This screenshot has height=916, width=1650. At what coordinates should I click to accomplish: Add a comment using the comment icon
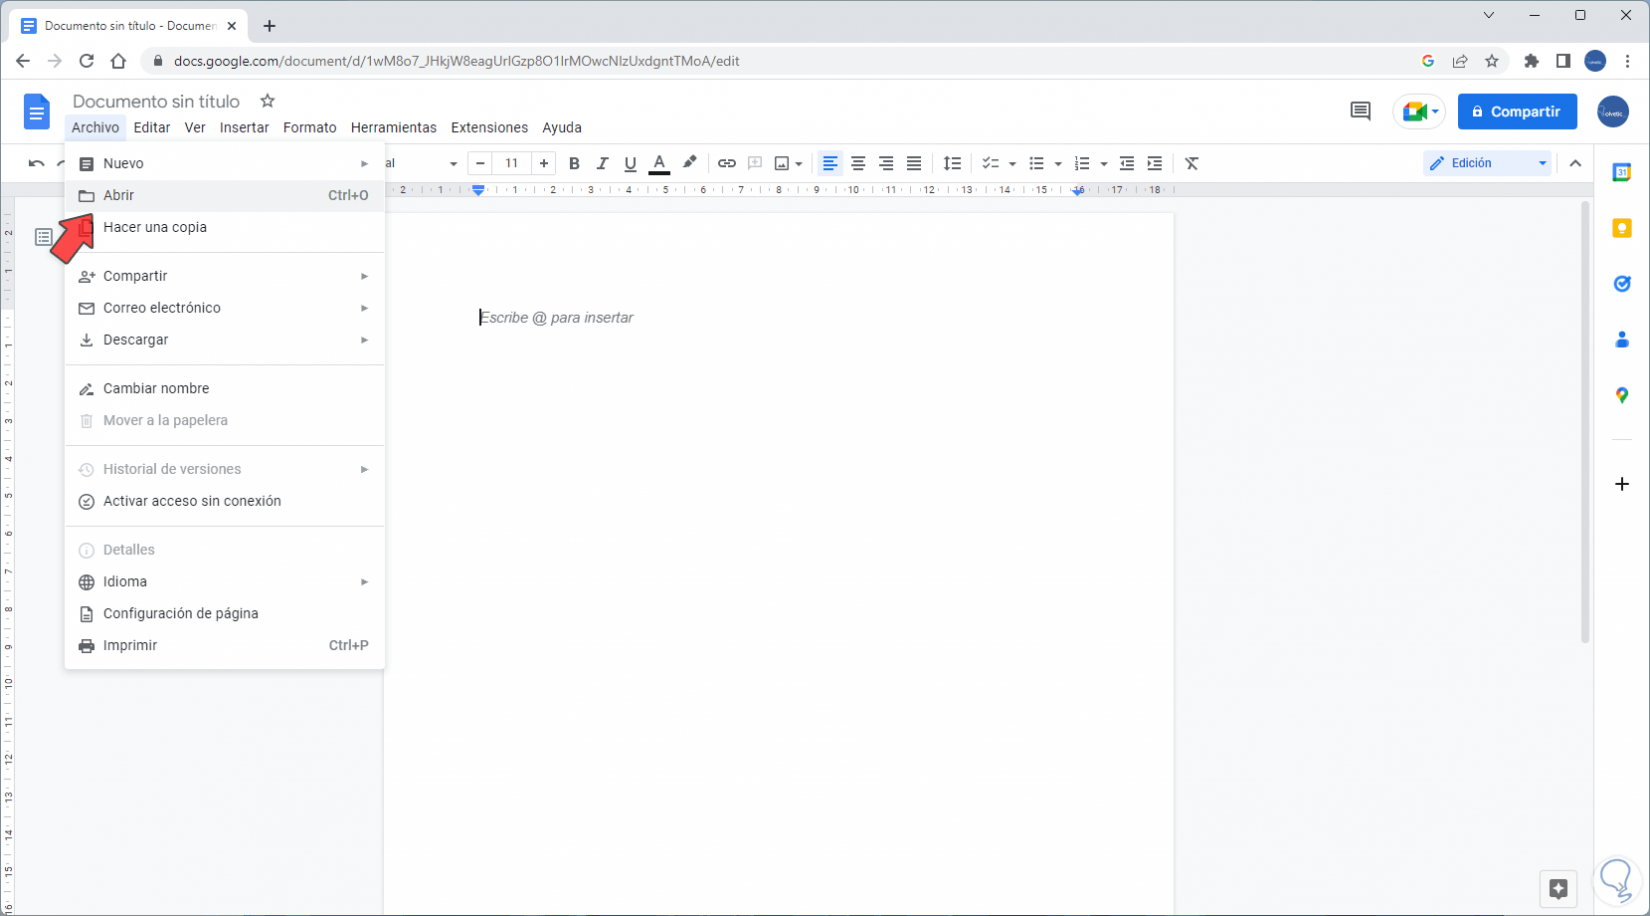coord(755,163)
